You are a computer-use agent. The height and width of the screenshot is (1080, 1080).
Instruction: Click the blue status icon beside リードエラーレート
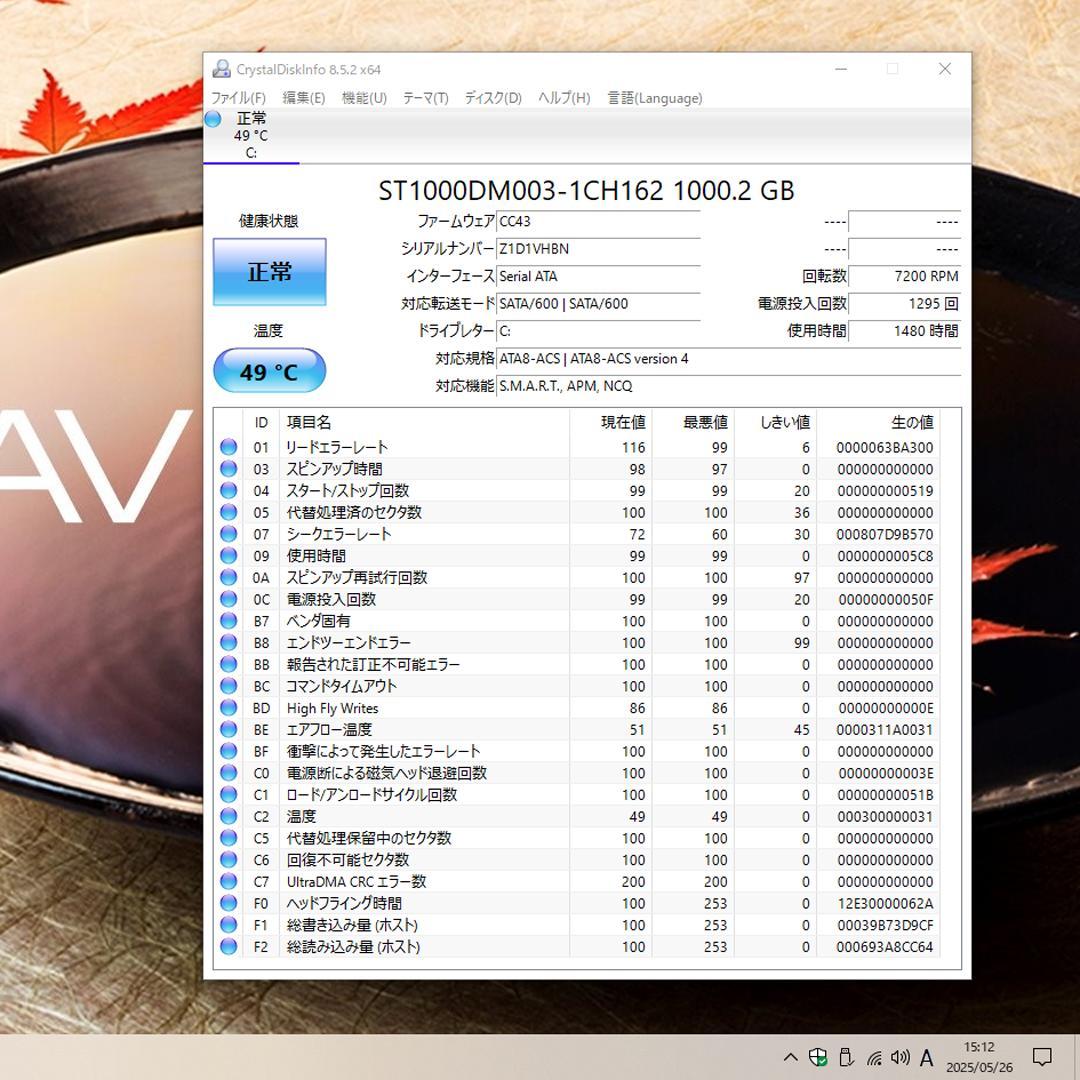228,447
